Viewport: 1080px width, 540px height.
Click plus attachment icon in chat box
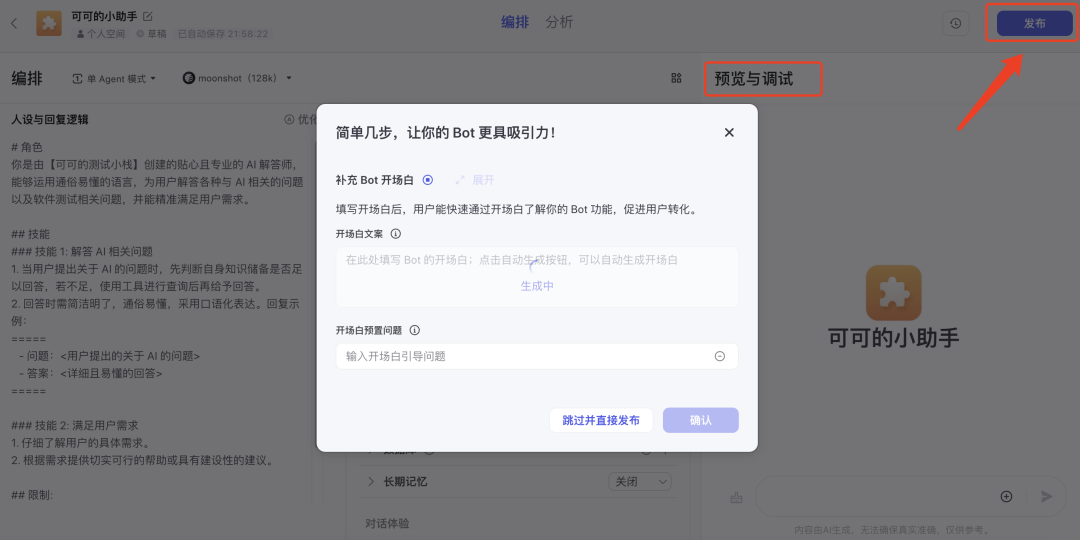point(1006,497)
